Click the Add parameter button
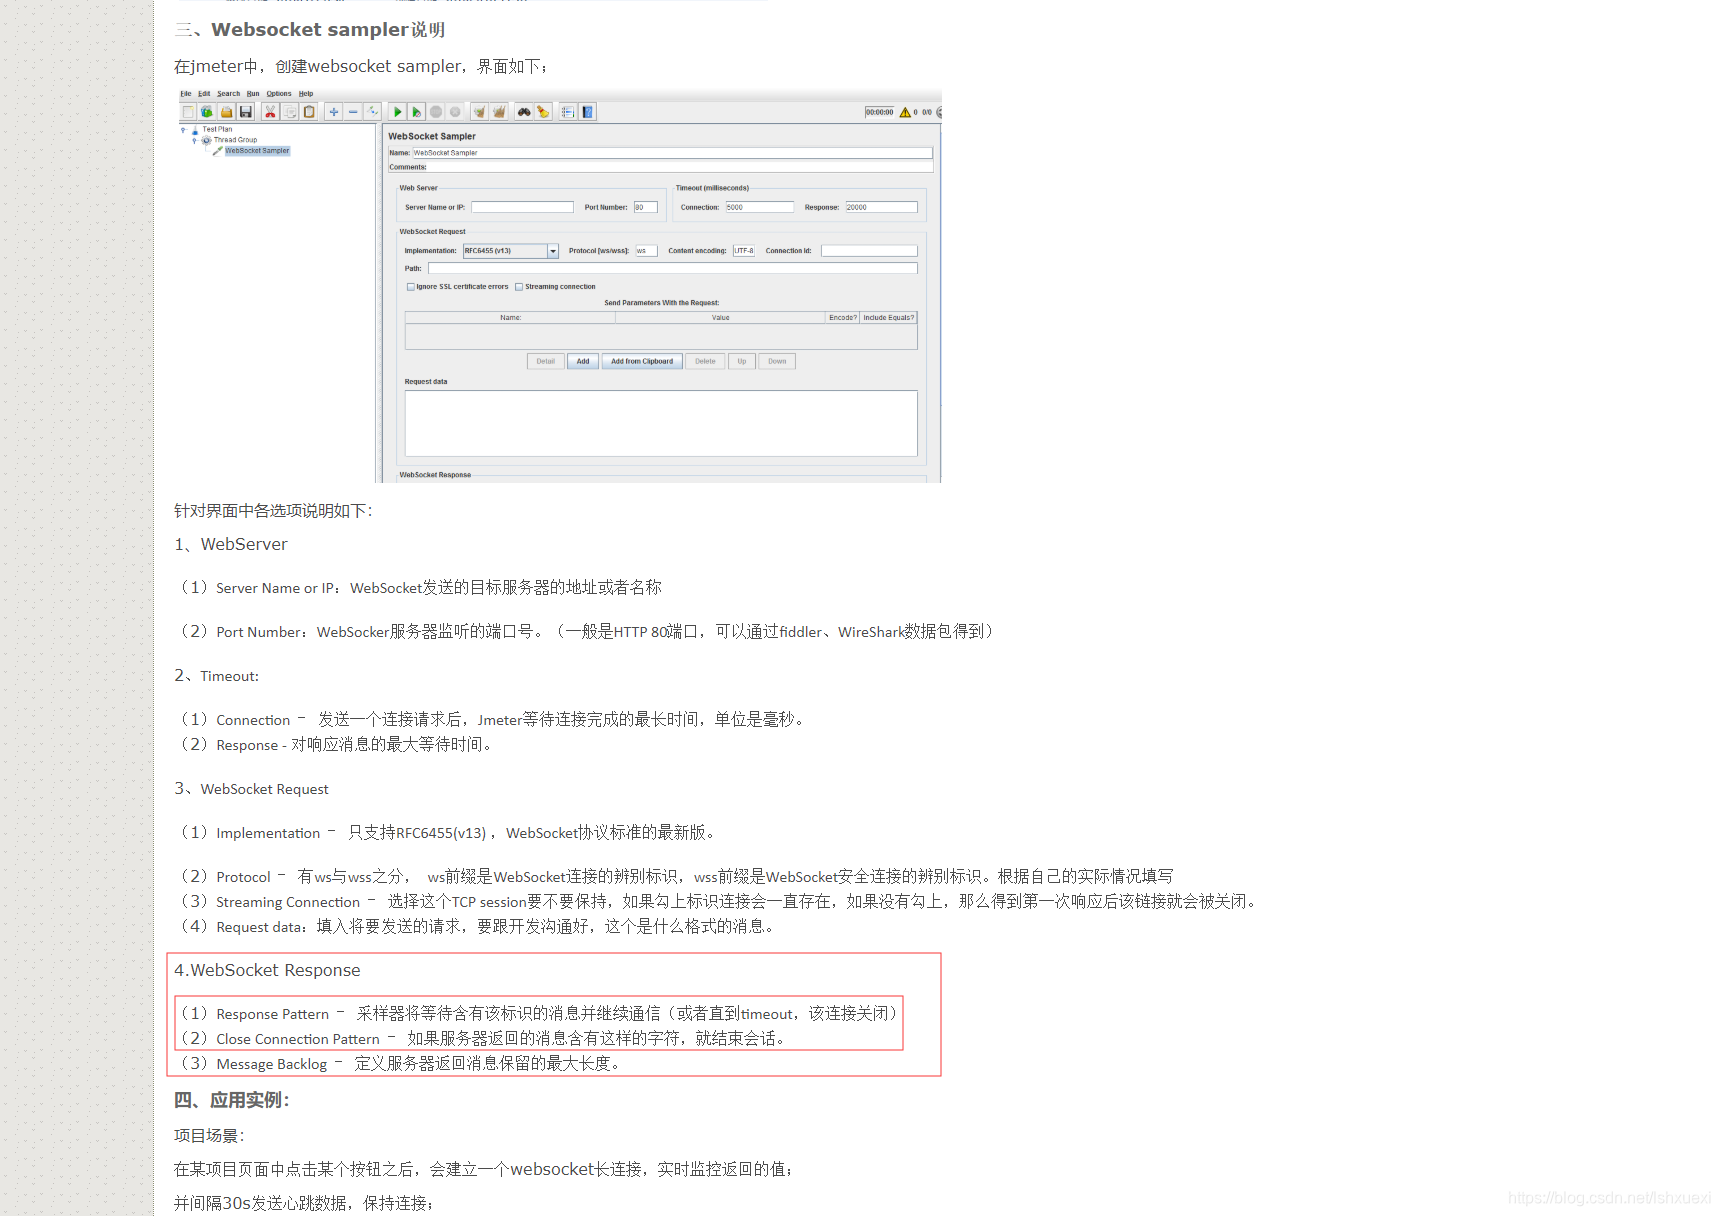 (x=583, y=361)
